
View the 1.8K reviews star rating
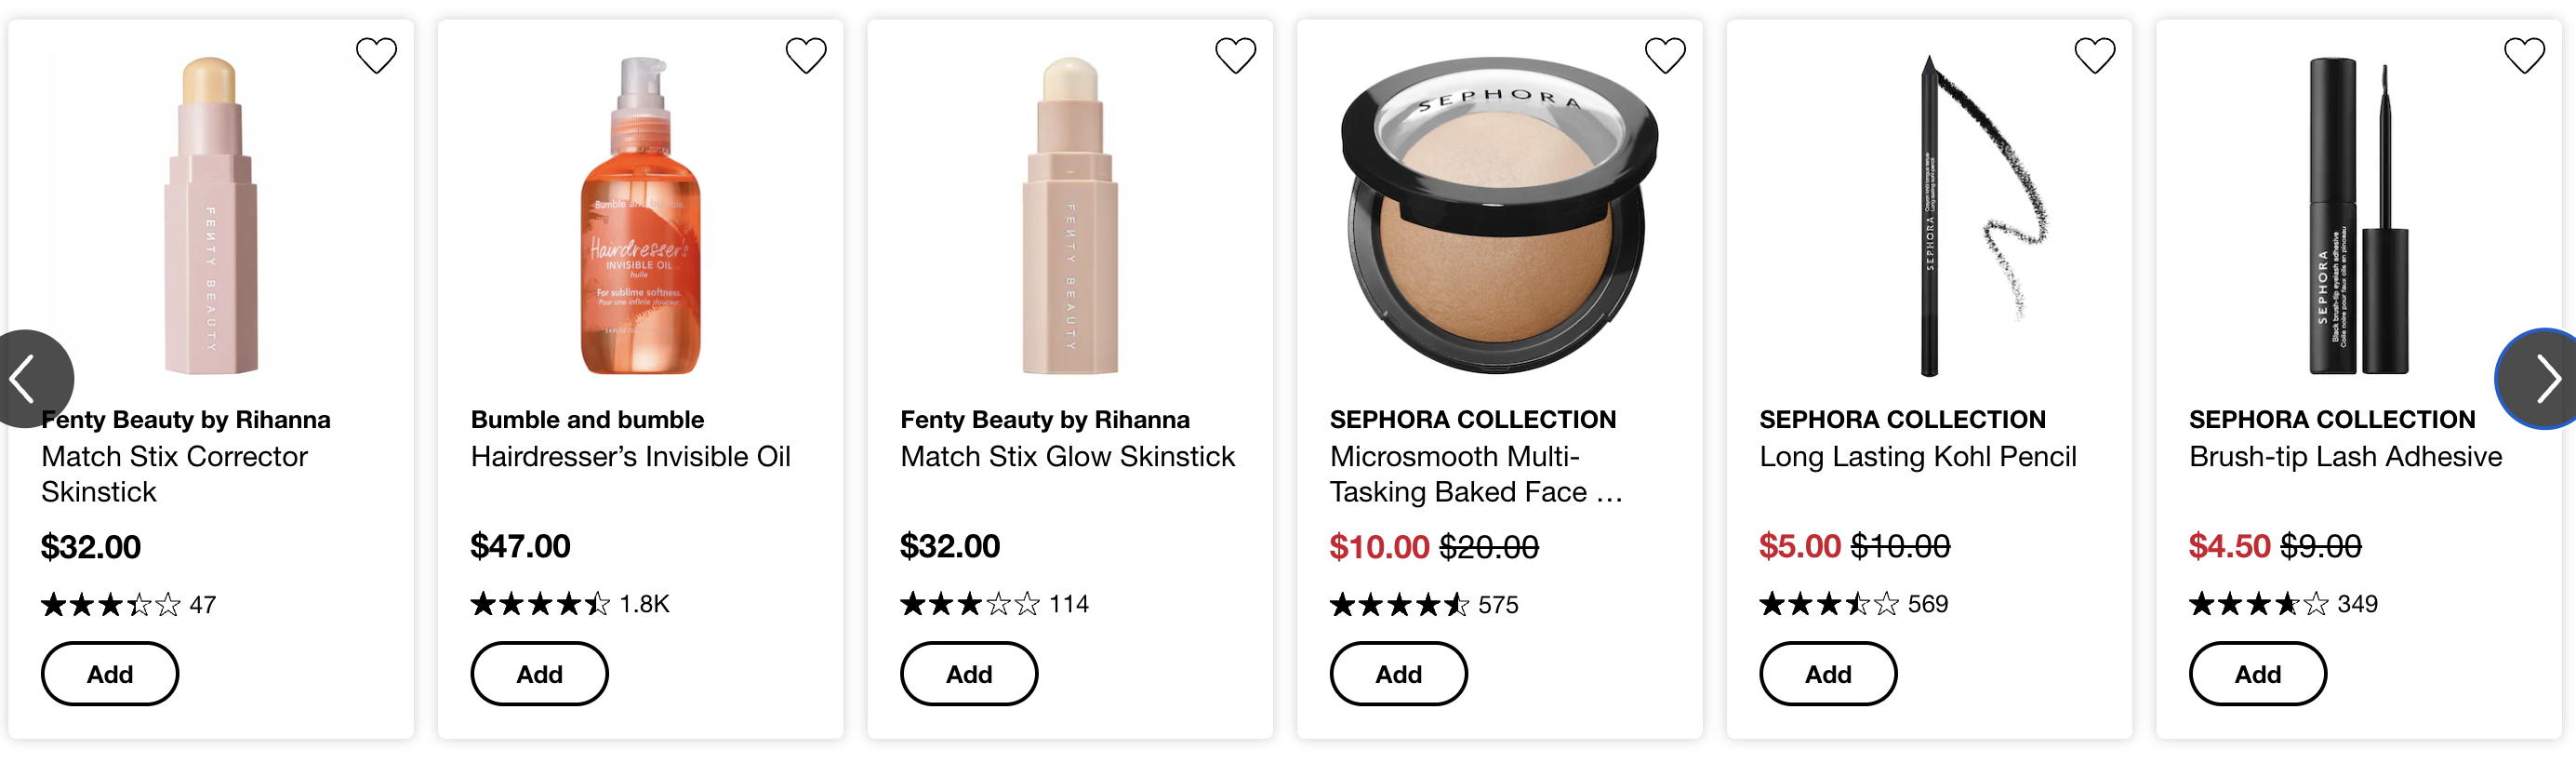pos(570,604)
